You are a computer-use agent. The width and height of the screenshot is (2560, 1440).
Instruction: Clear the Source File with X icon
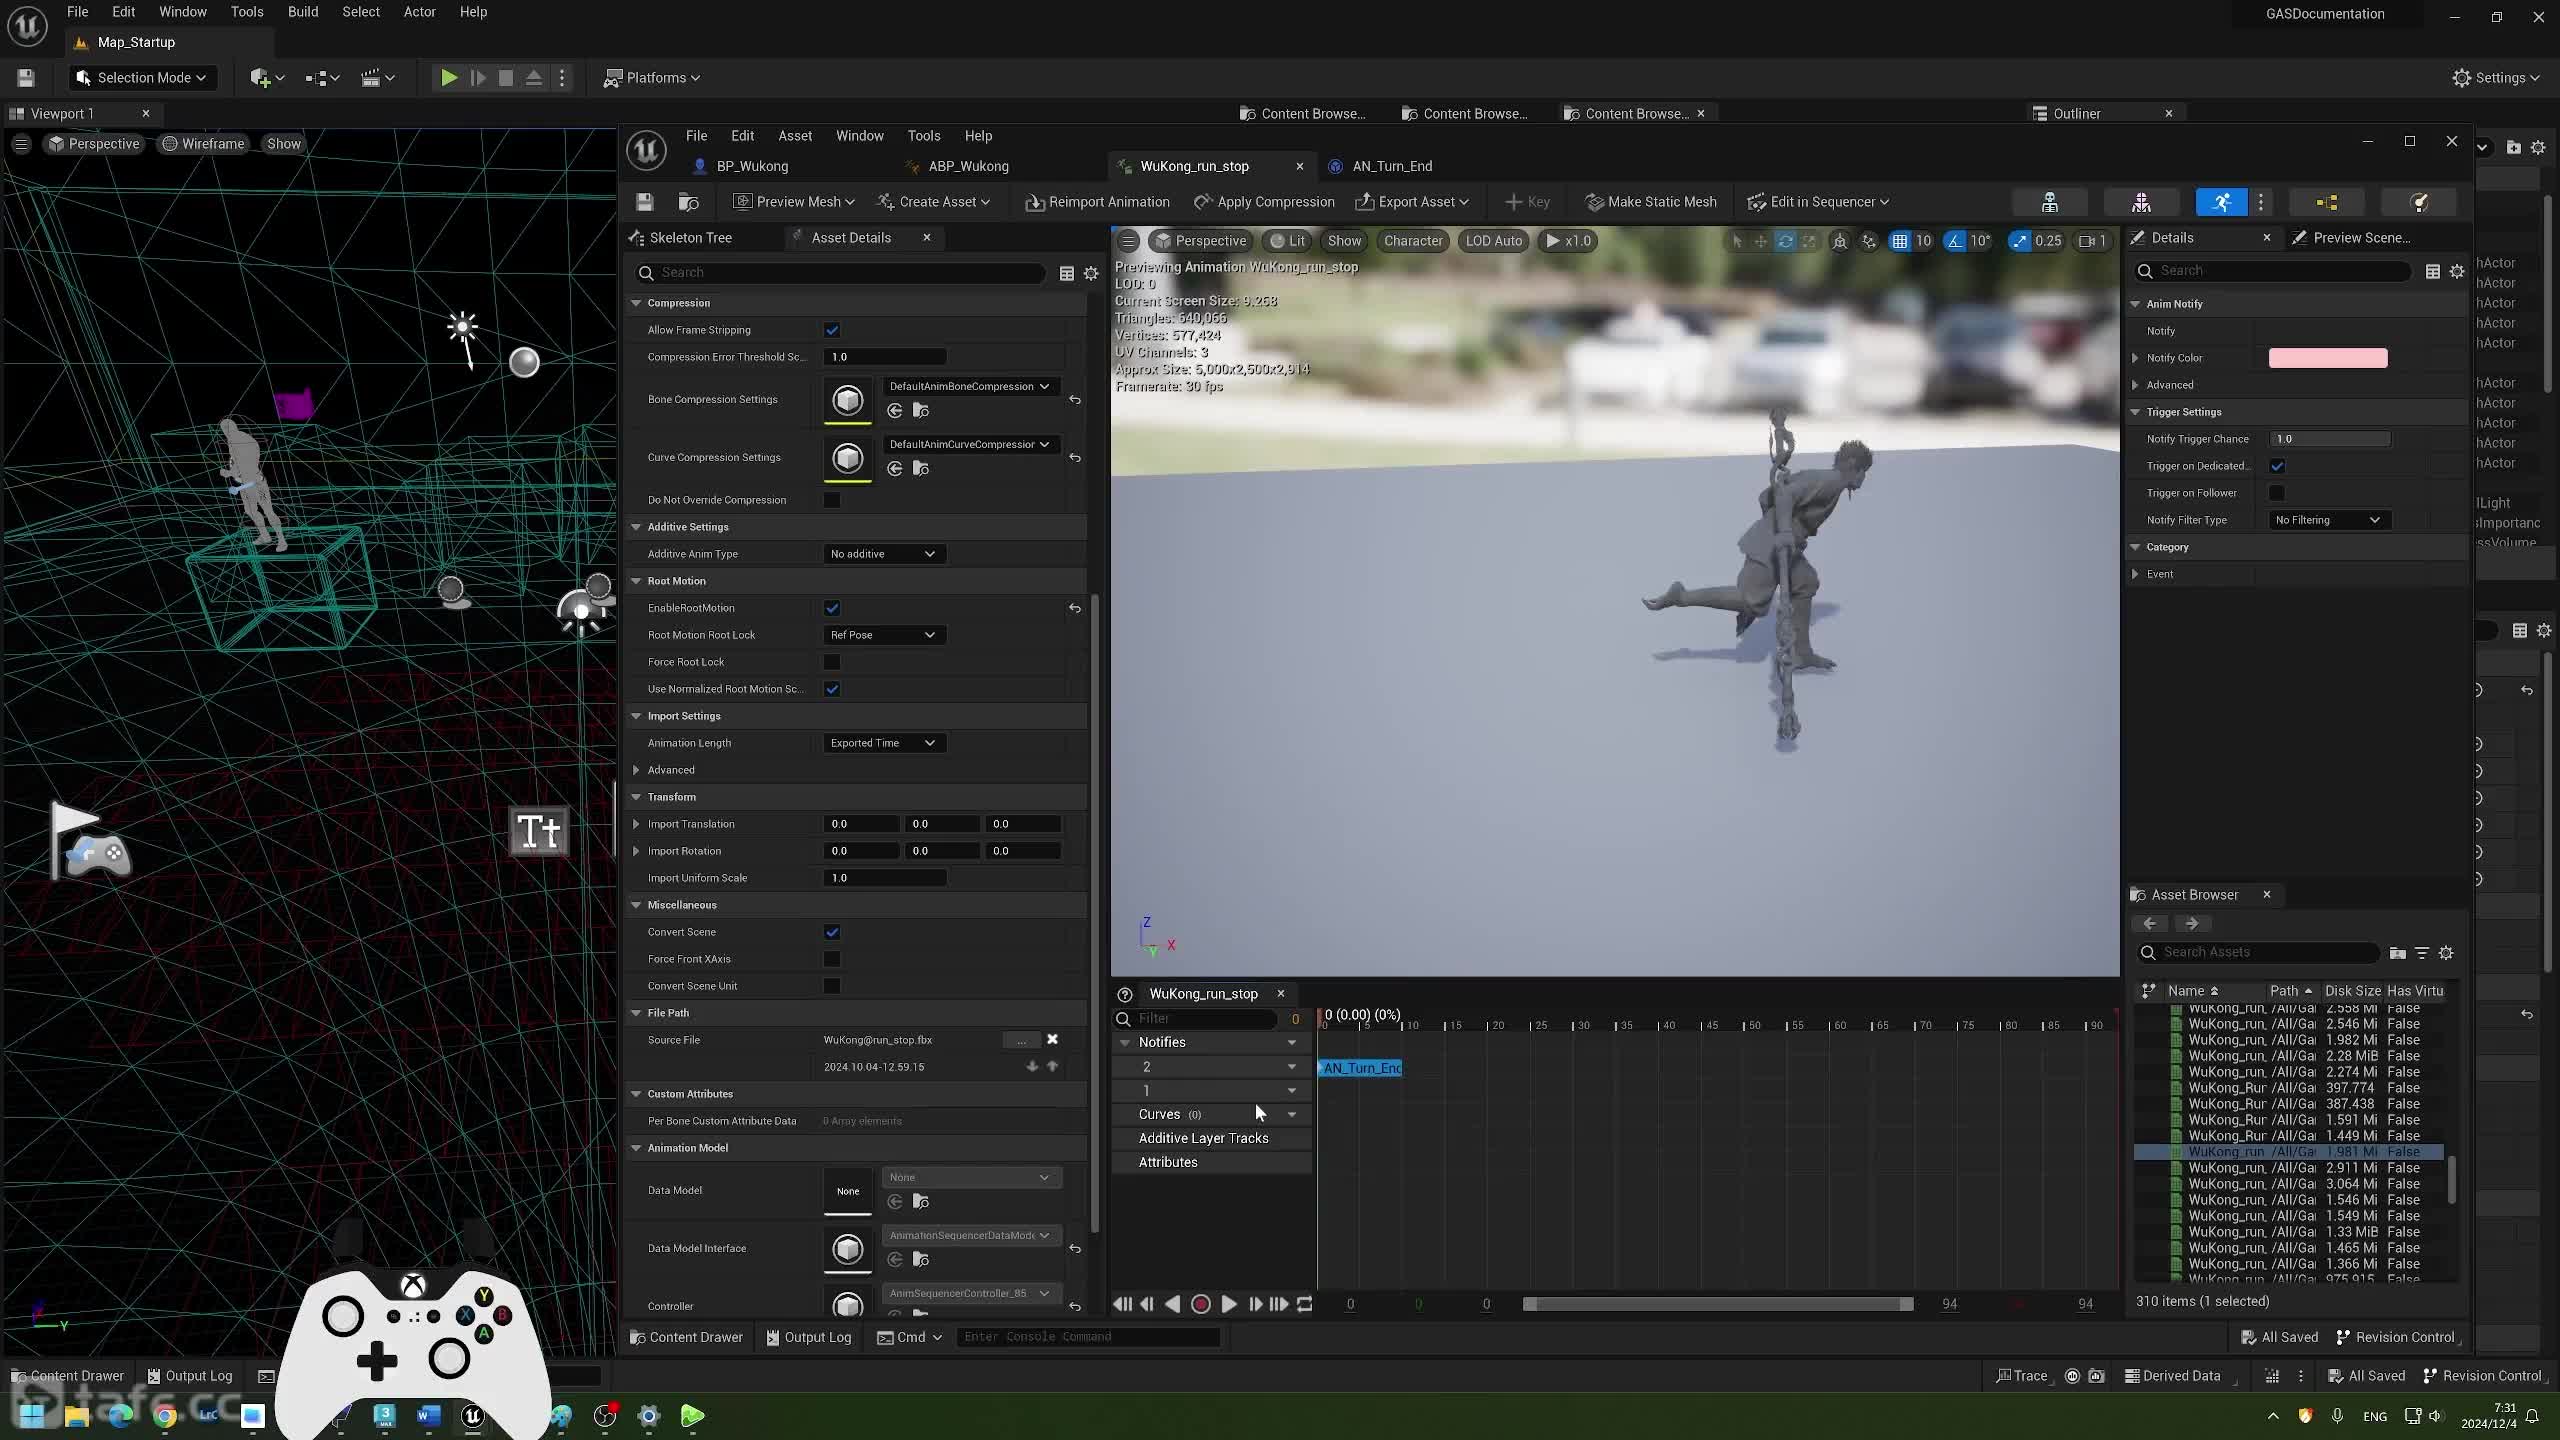pos(1052,1040)
